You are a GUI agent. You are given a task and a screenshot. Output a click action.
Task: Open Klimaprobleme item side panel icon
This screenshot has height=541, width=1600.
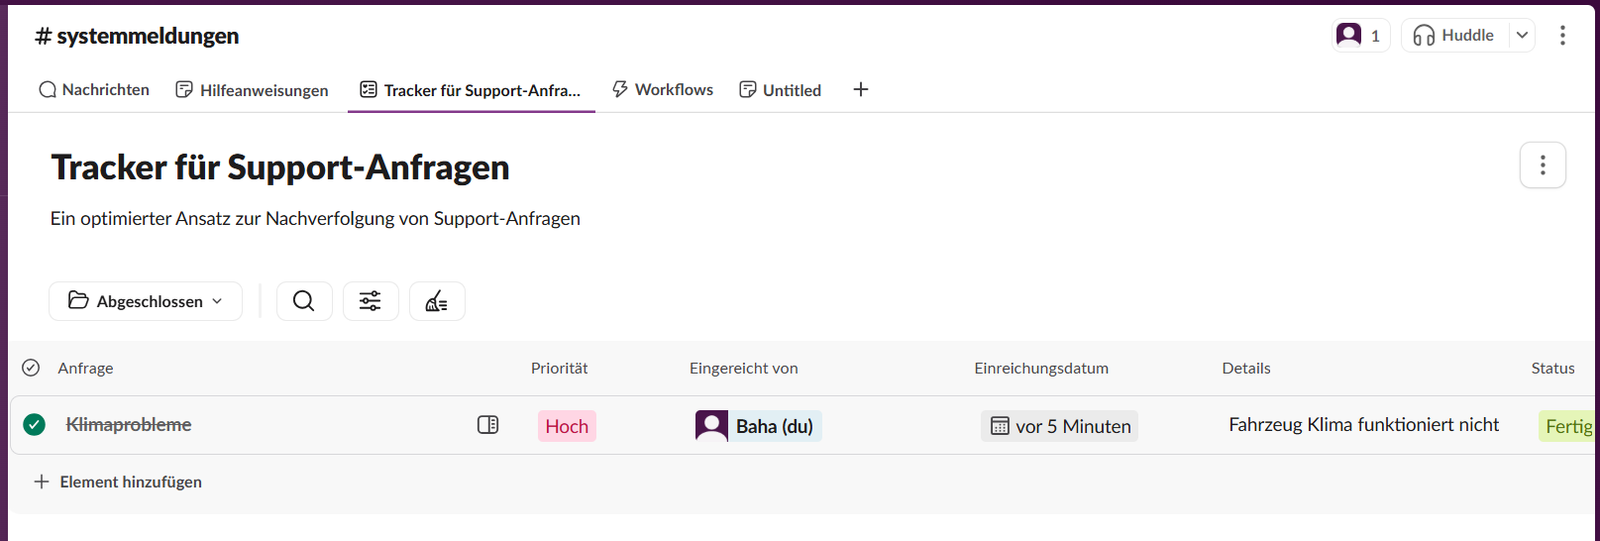click(488, 425)
